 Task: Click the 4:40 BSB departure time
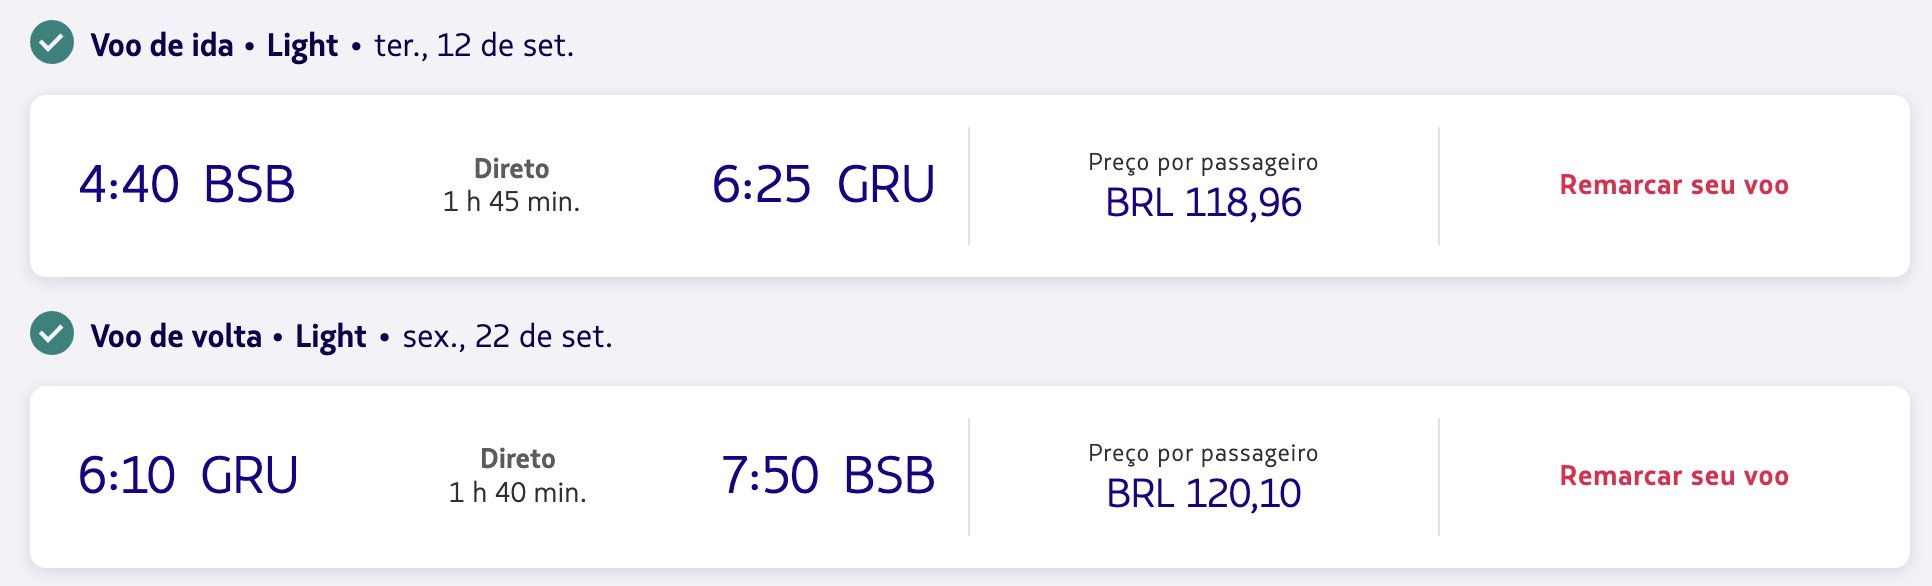click(x=187, y=185)
